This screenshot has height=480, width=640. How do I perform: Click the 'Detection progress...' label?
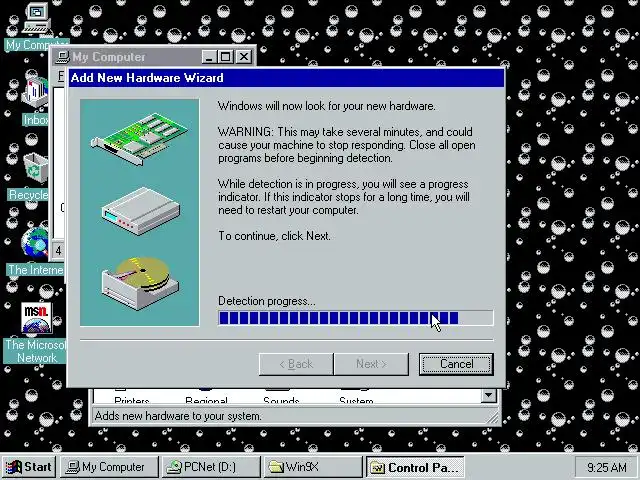[267, 301]
